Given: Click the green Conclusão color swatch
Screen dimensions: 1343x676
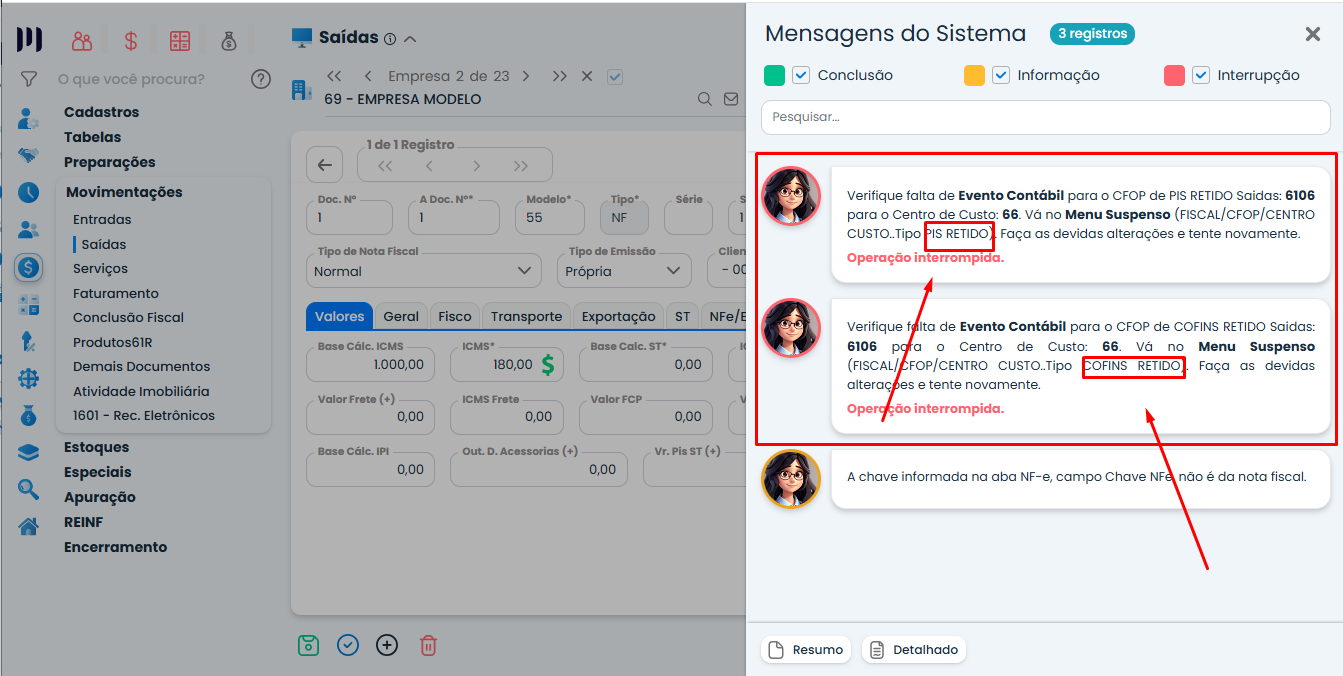Looking at the screenshot, I should [x=774, y=75].
